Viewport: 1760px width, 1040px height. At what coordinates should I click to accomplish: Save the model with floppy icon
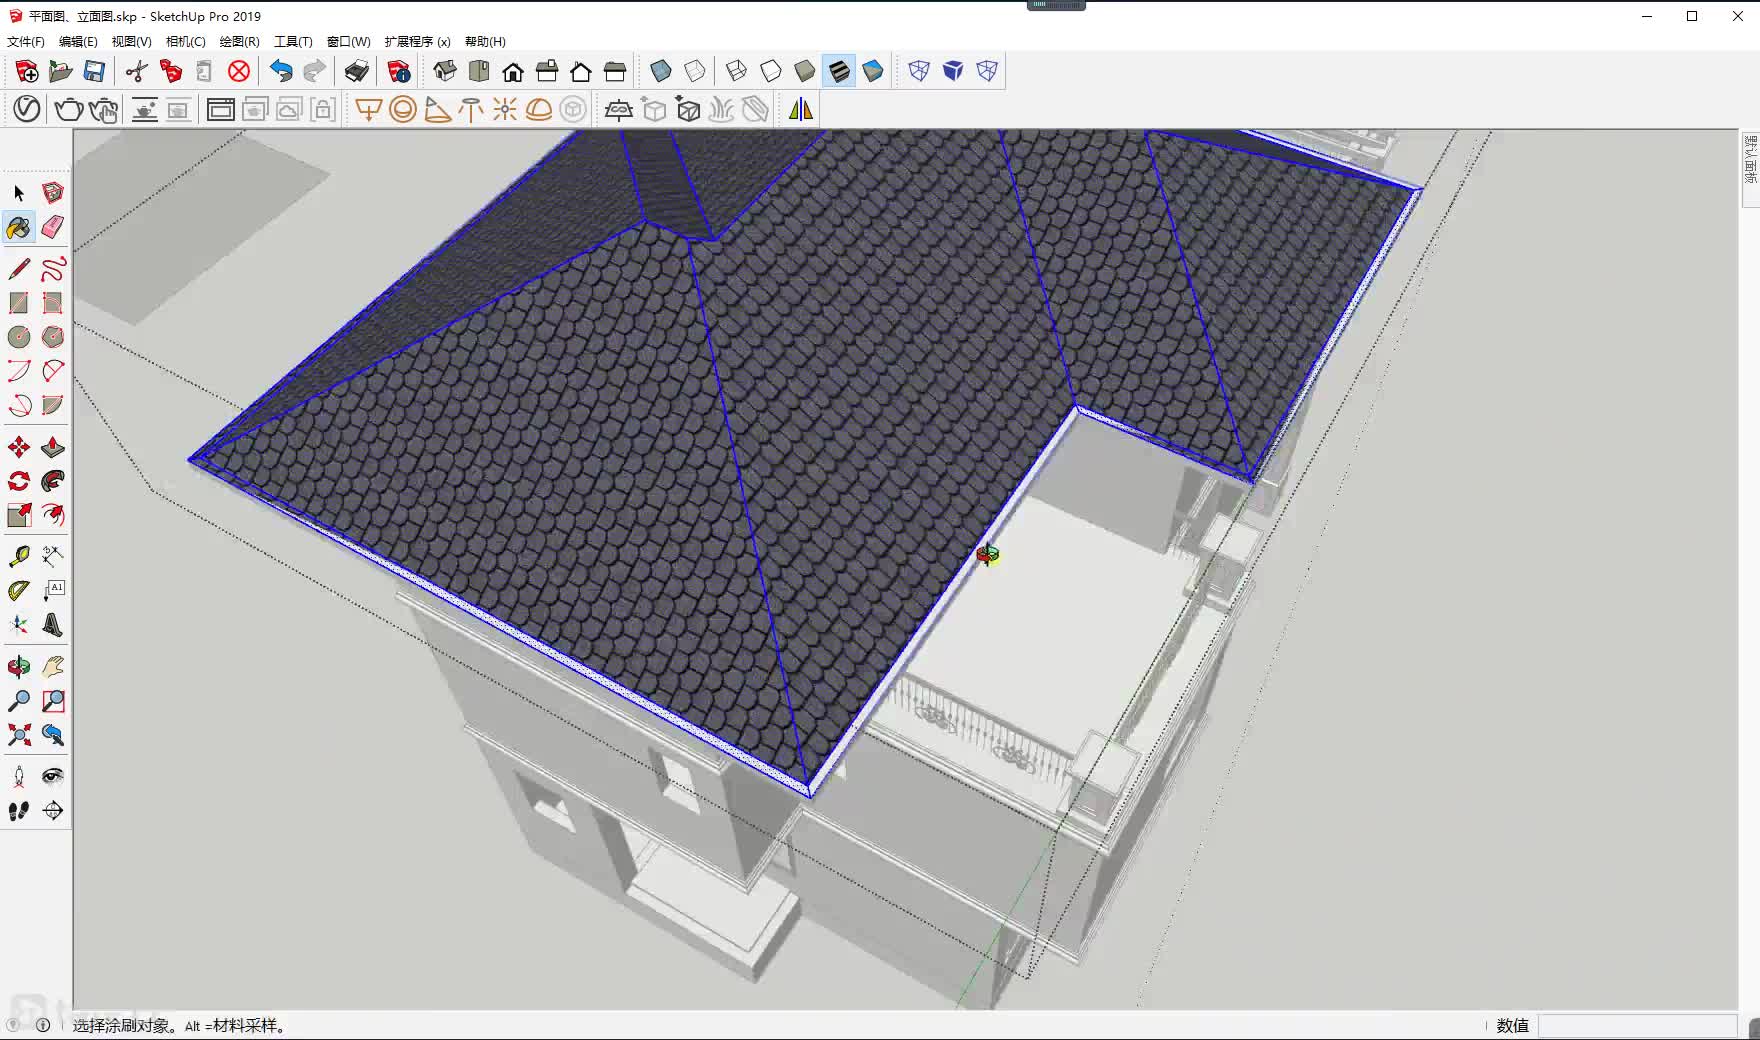tap(94, 71)
